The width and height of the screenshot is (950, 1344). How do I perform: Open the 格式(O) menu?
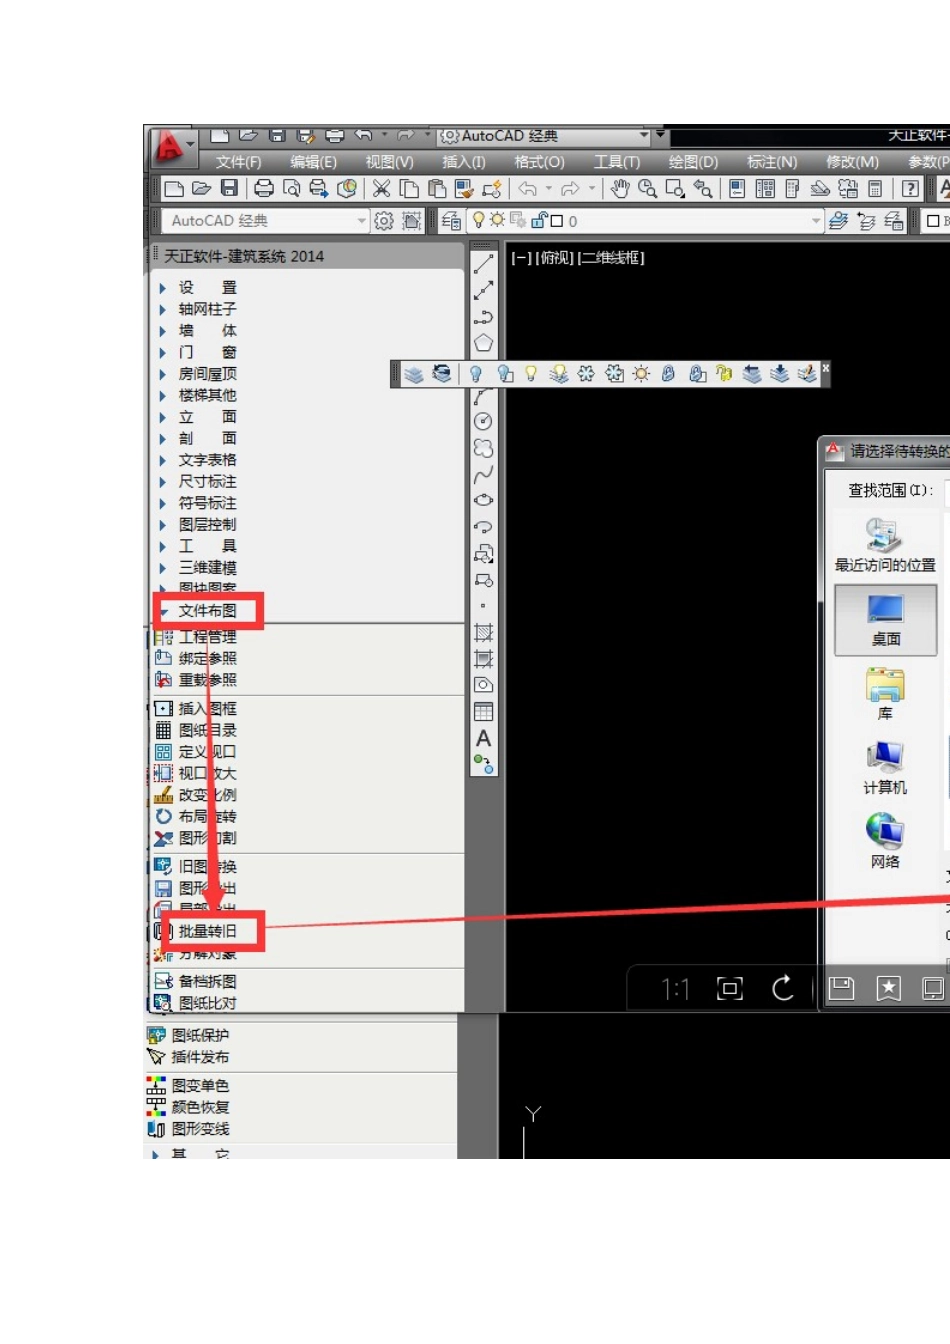coord(540,161)
